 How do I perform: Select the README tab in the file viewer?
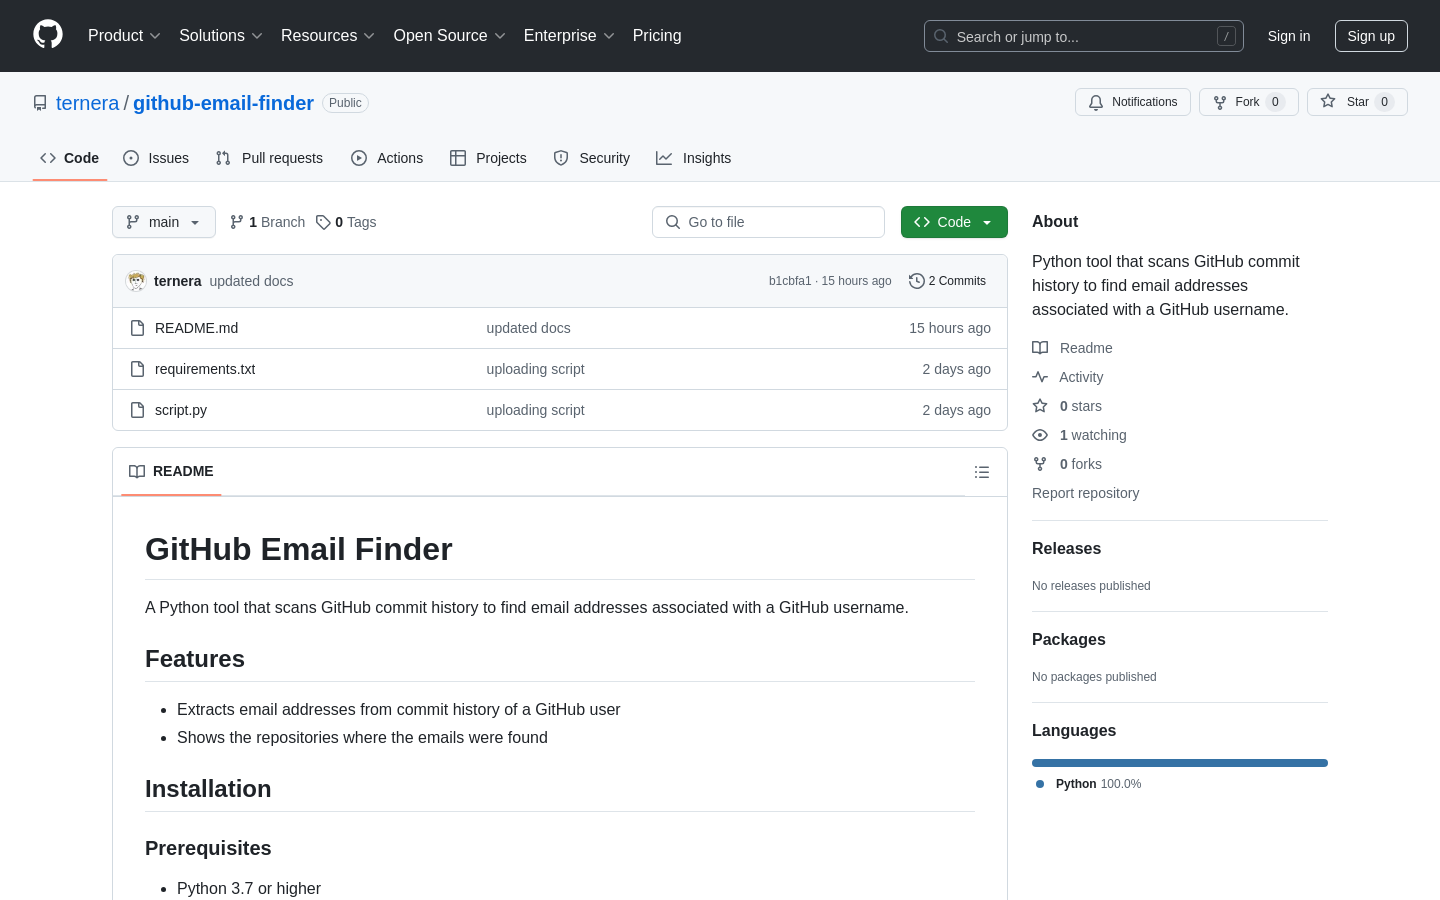tap(171, 471)
